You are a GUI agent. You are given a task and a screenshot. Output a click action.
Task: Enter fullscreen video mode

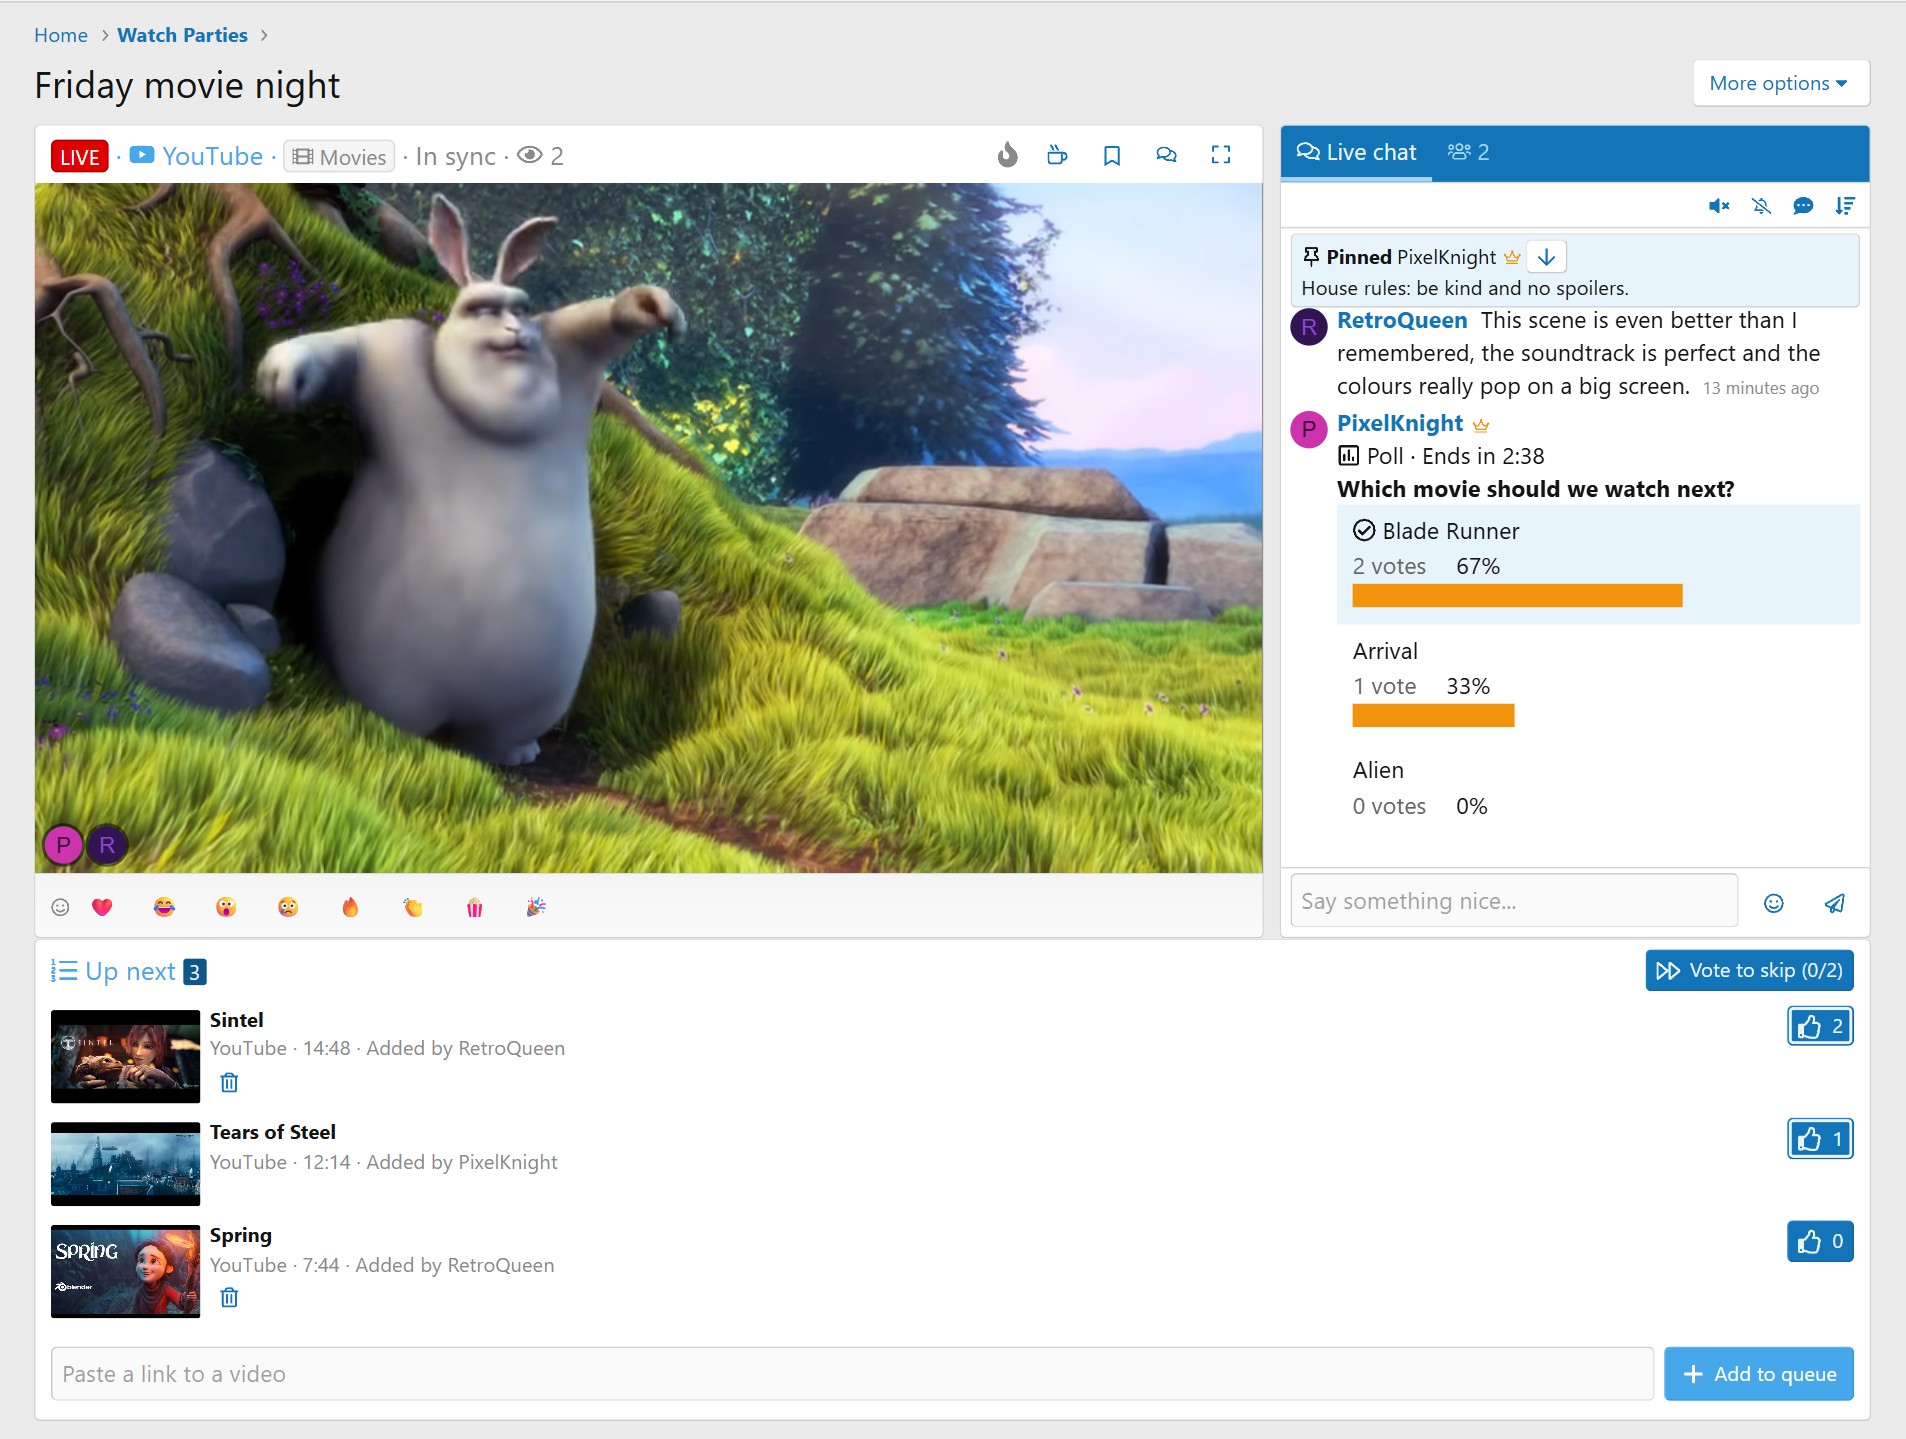point(1221,155)
